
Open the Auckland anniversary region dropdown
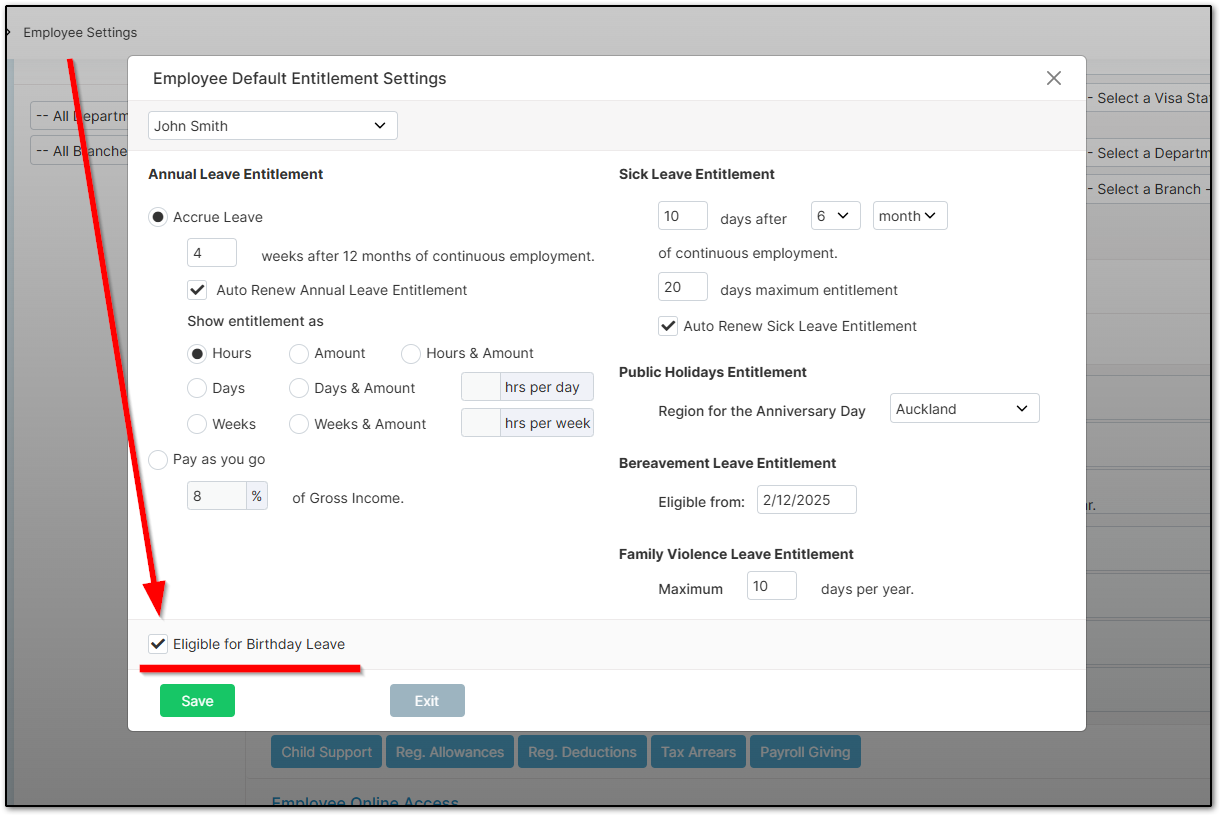pos(965,409)
